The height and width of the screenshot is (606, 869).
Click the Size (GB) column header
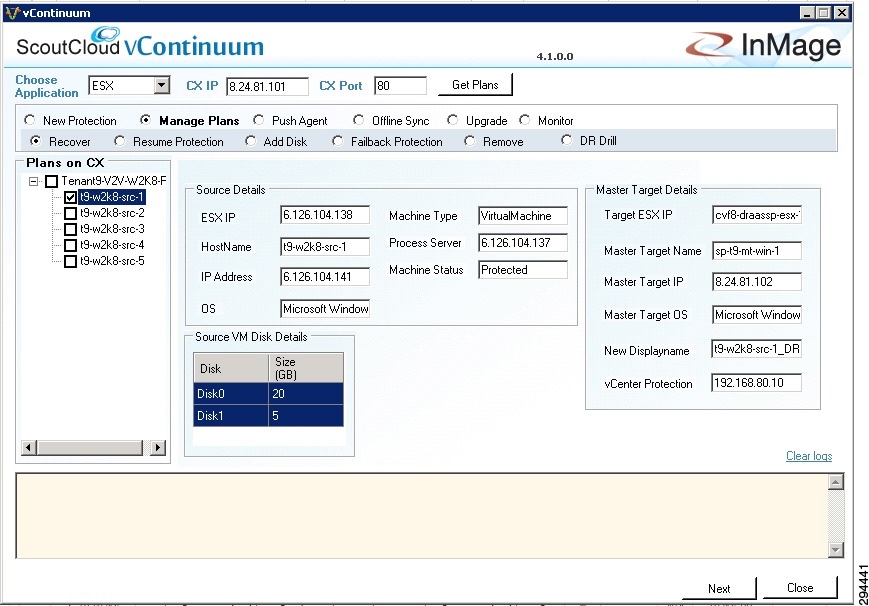[306, 368]
